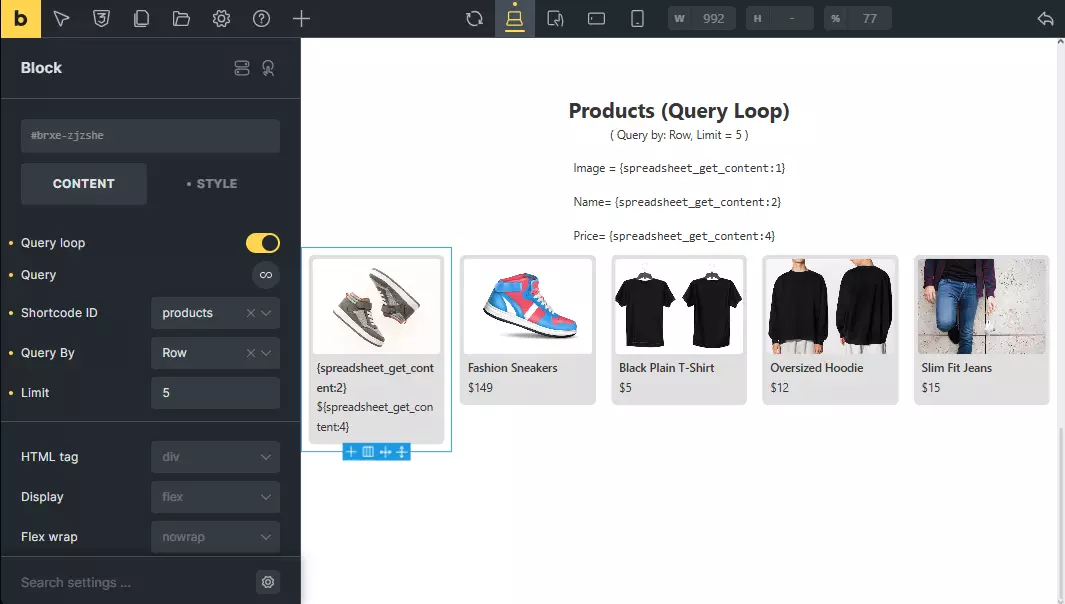Viewport: 1065px width, 604px height.
Task: Expand the Query By dropdown
Action: click(266, 353)
